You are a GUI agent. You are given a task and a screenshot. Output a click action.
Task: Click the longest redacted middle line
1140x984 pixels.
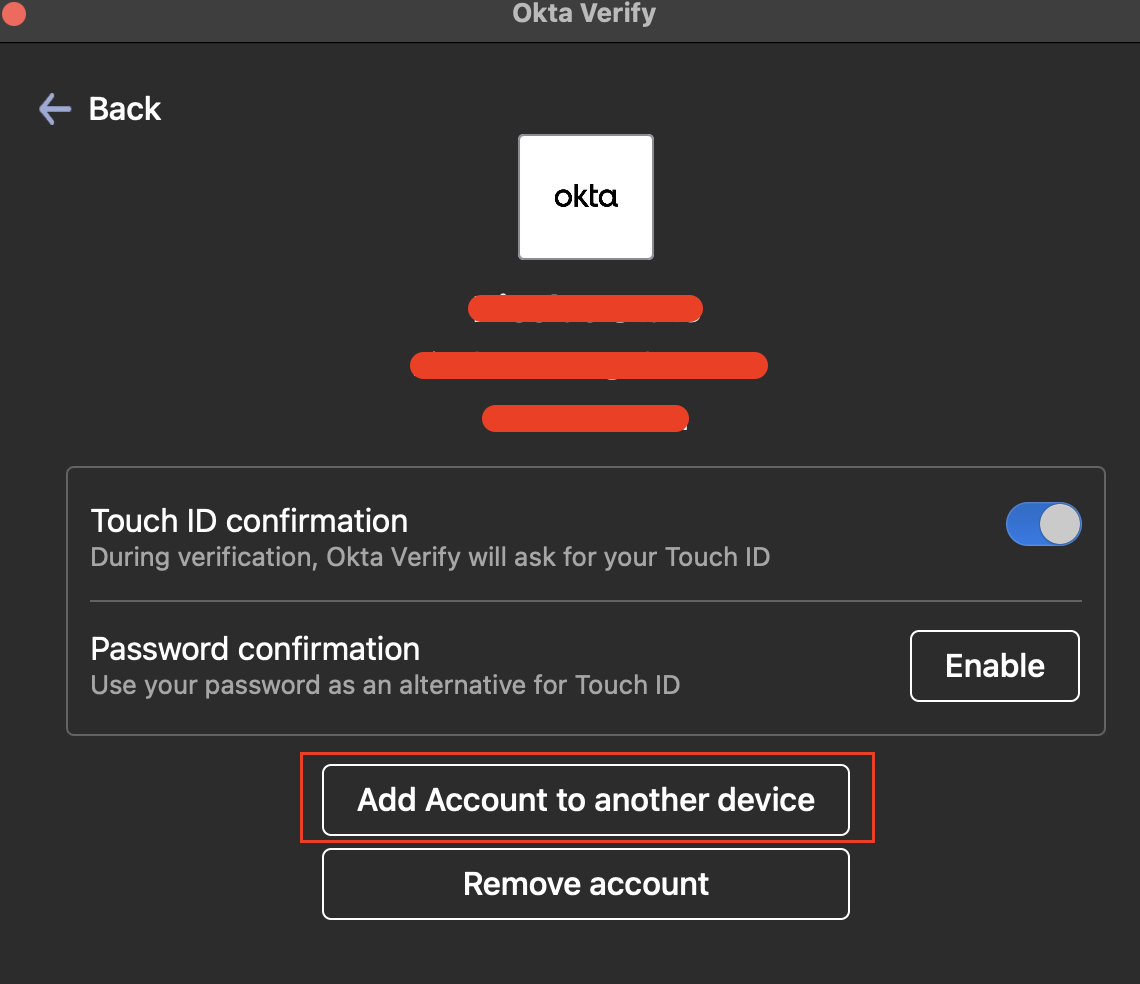(x=588, y=365)
